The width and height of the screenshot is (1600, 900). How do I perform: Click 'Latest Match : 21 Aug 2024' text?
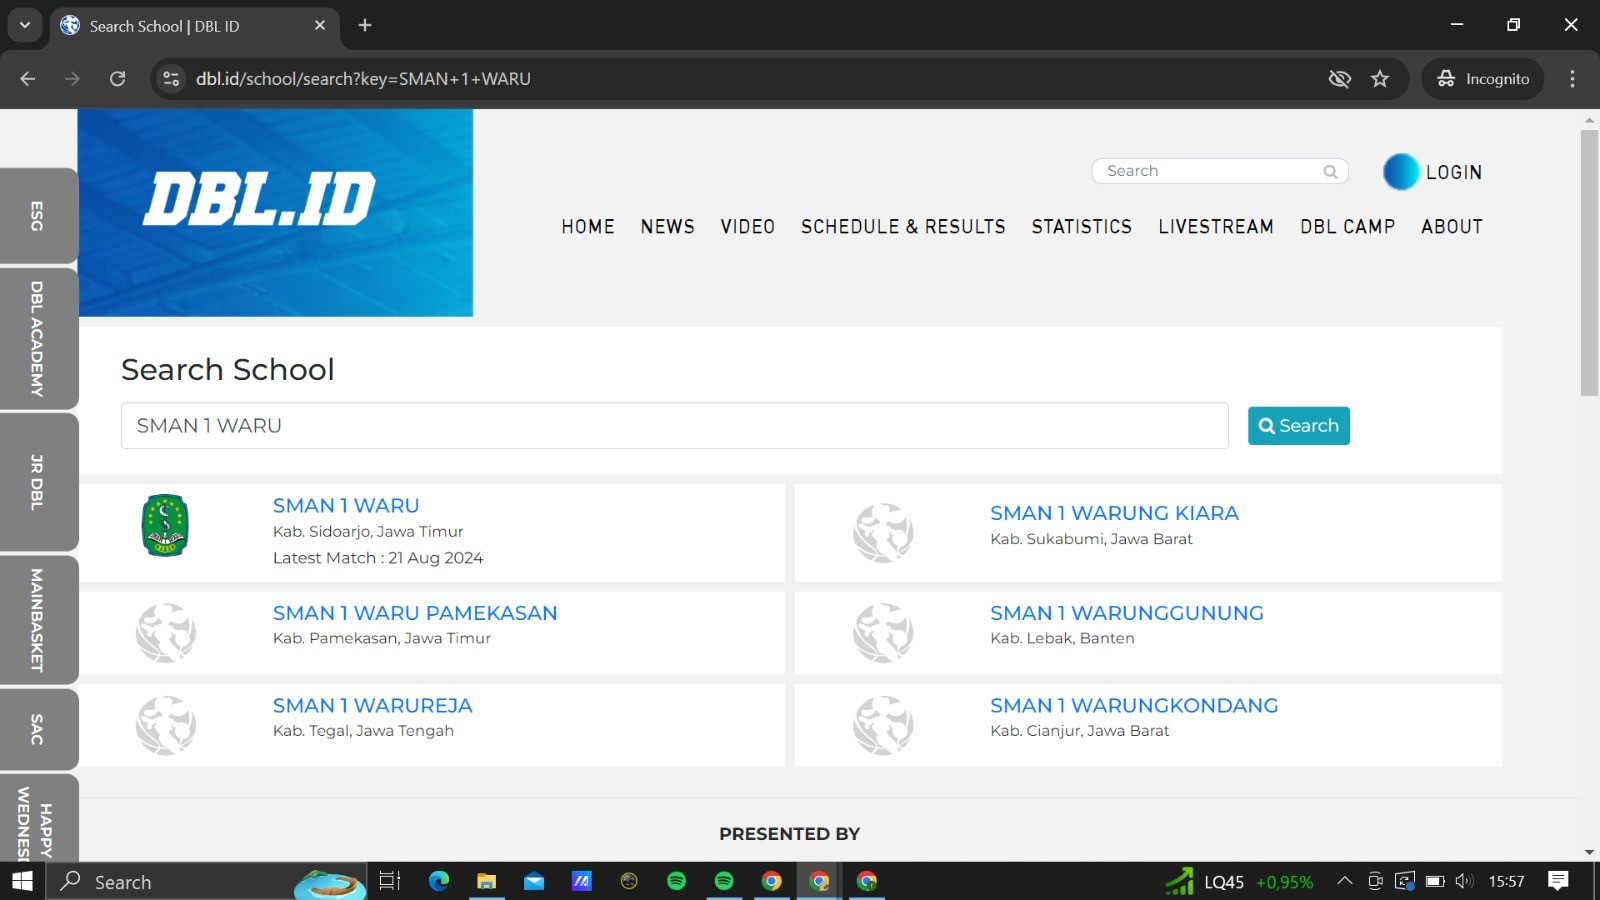point(378,558)
